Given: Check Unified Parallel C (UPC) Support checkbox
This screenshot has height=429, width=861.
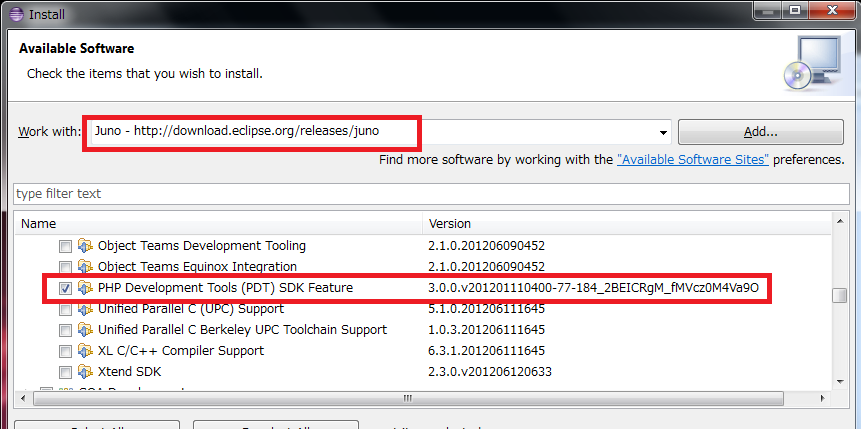Looking at the screenshot, I should pyautogui.click(x=65, y=309).
